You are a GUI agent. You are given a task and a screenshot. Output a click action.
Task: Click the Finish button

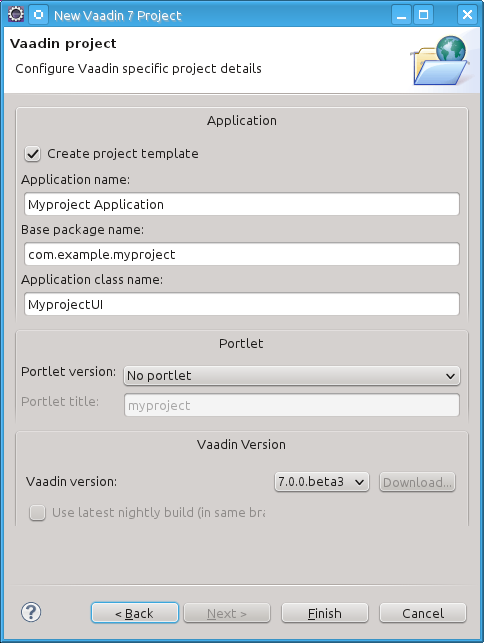tap(325, 613)
